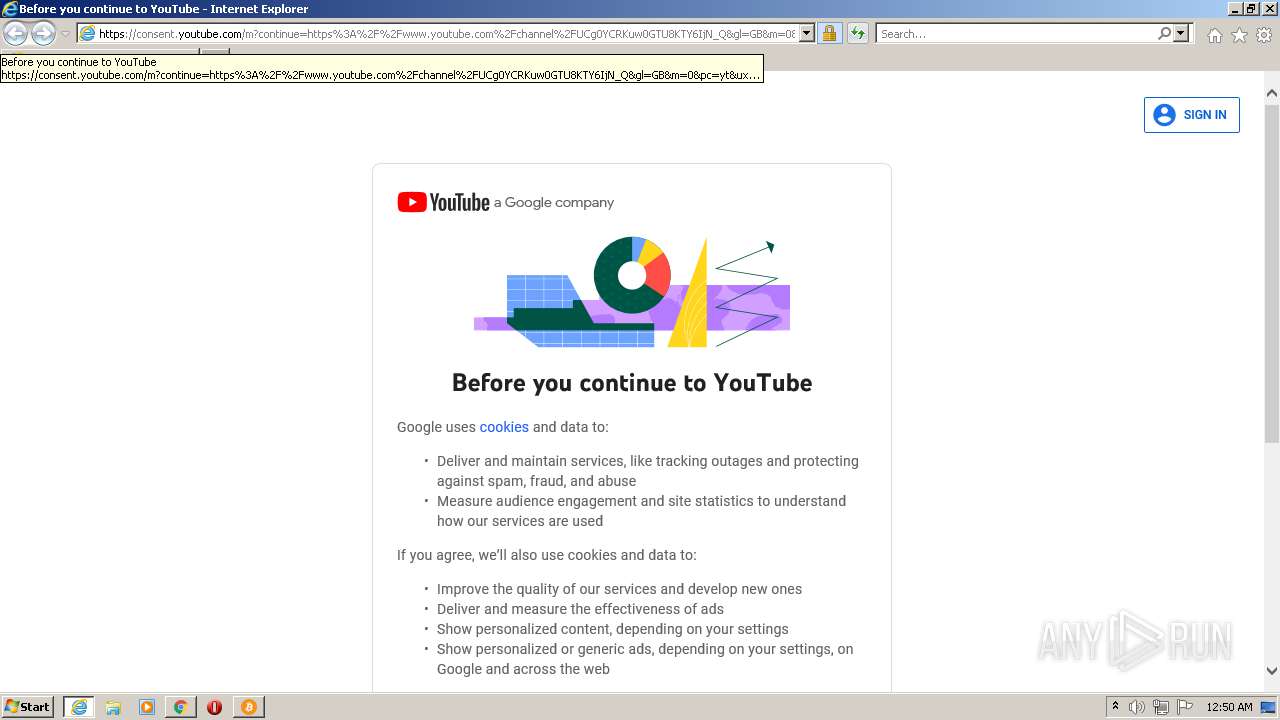
Task: Go back with the browser Back arrow
Action: click(x=15, y=33)
